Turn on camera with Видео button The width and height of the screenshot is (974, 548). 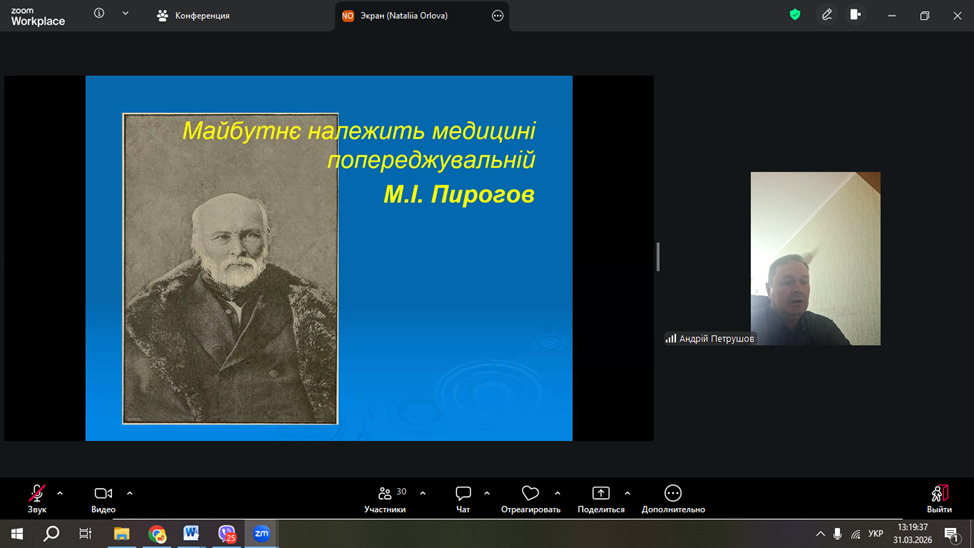(103, 497)
